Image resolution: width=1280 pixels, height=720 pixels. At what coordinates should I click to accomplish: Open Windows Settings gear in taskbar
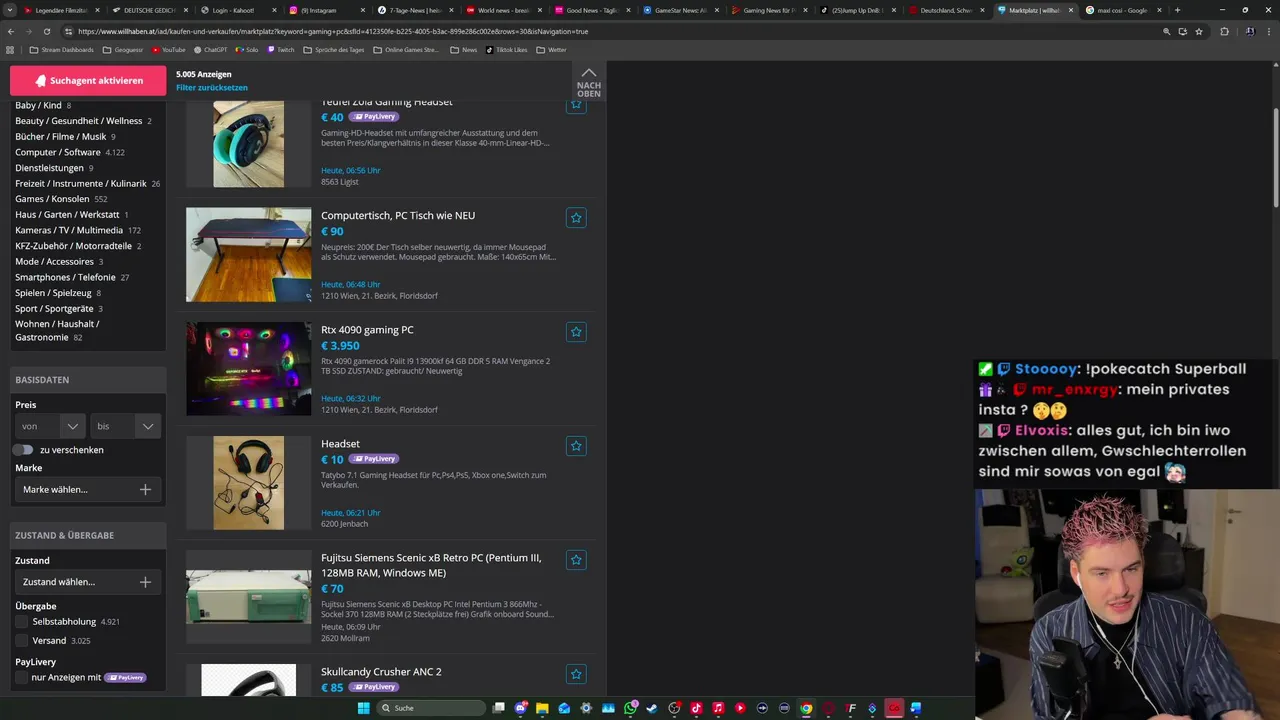(586, 708)
